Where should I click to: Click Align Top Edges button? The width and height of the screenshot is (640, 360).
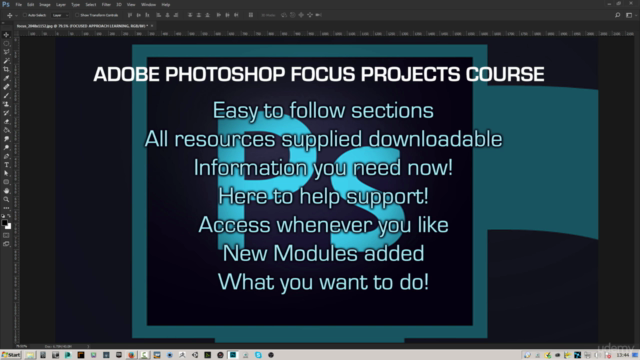(130, 15)
